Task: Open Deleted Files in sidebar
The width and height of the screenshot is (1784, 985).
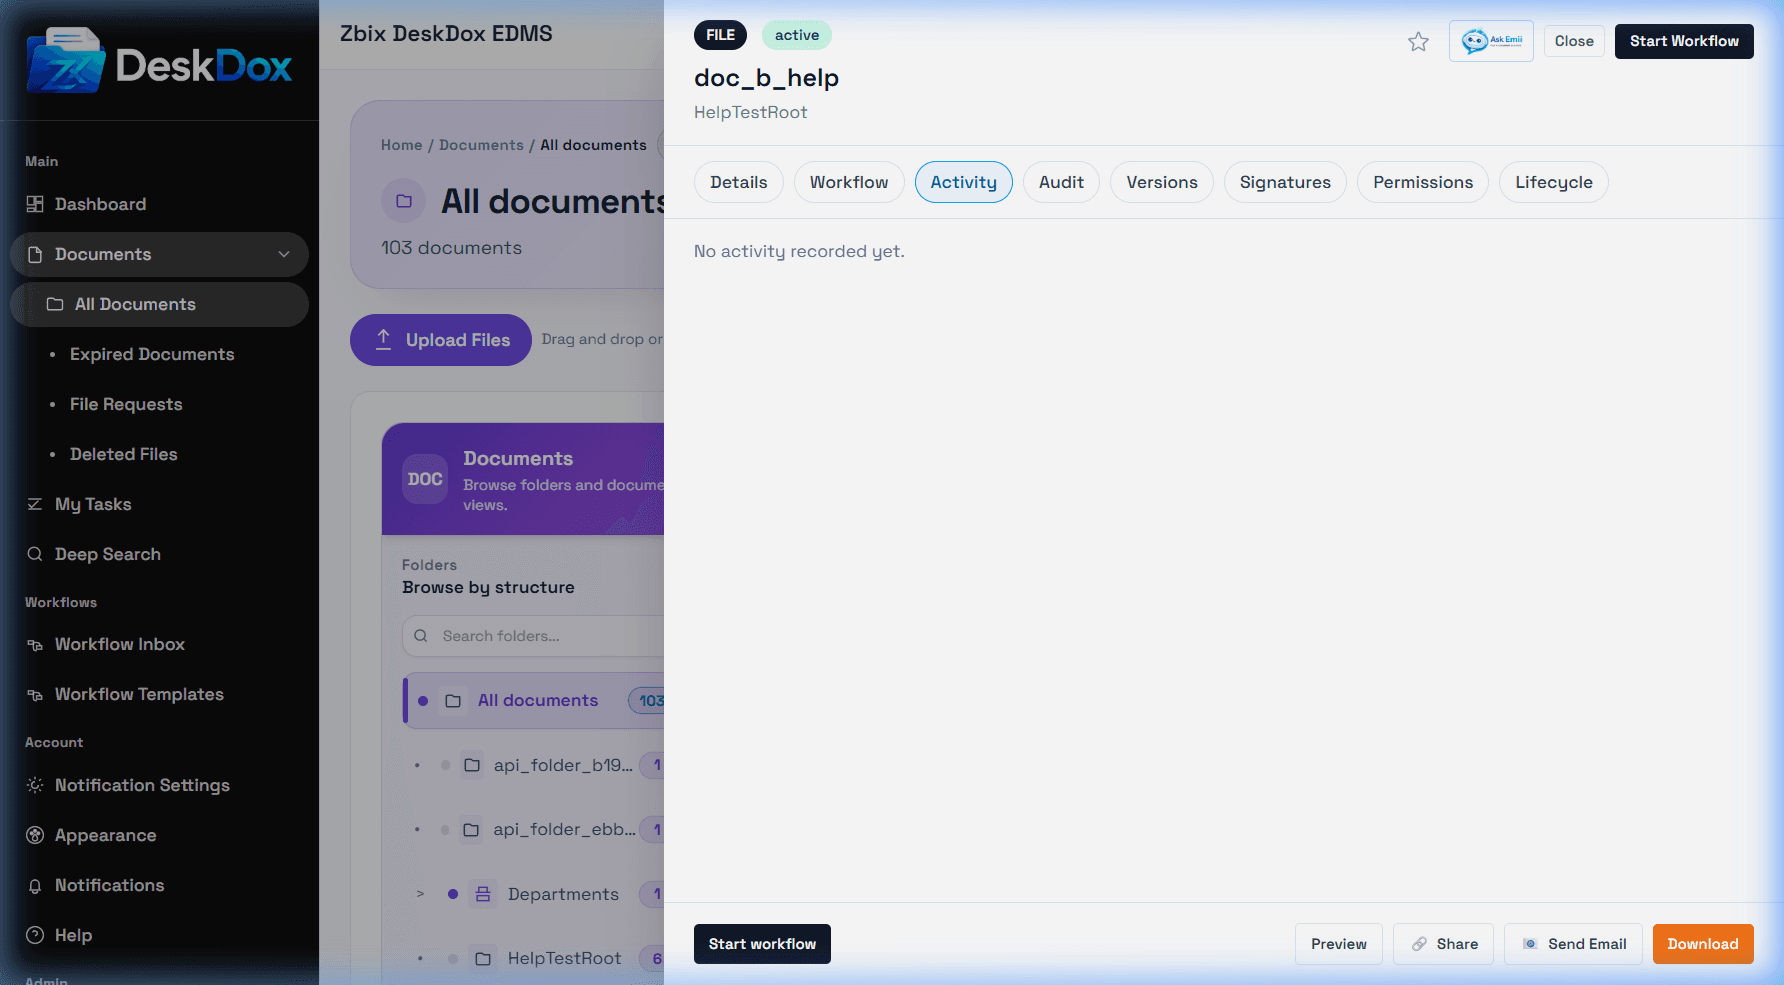Action: pos(124,454)
